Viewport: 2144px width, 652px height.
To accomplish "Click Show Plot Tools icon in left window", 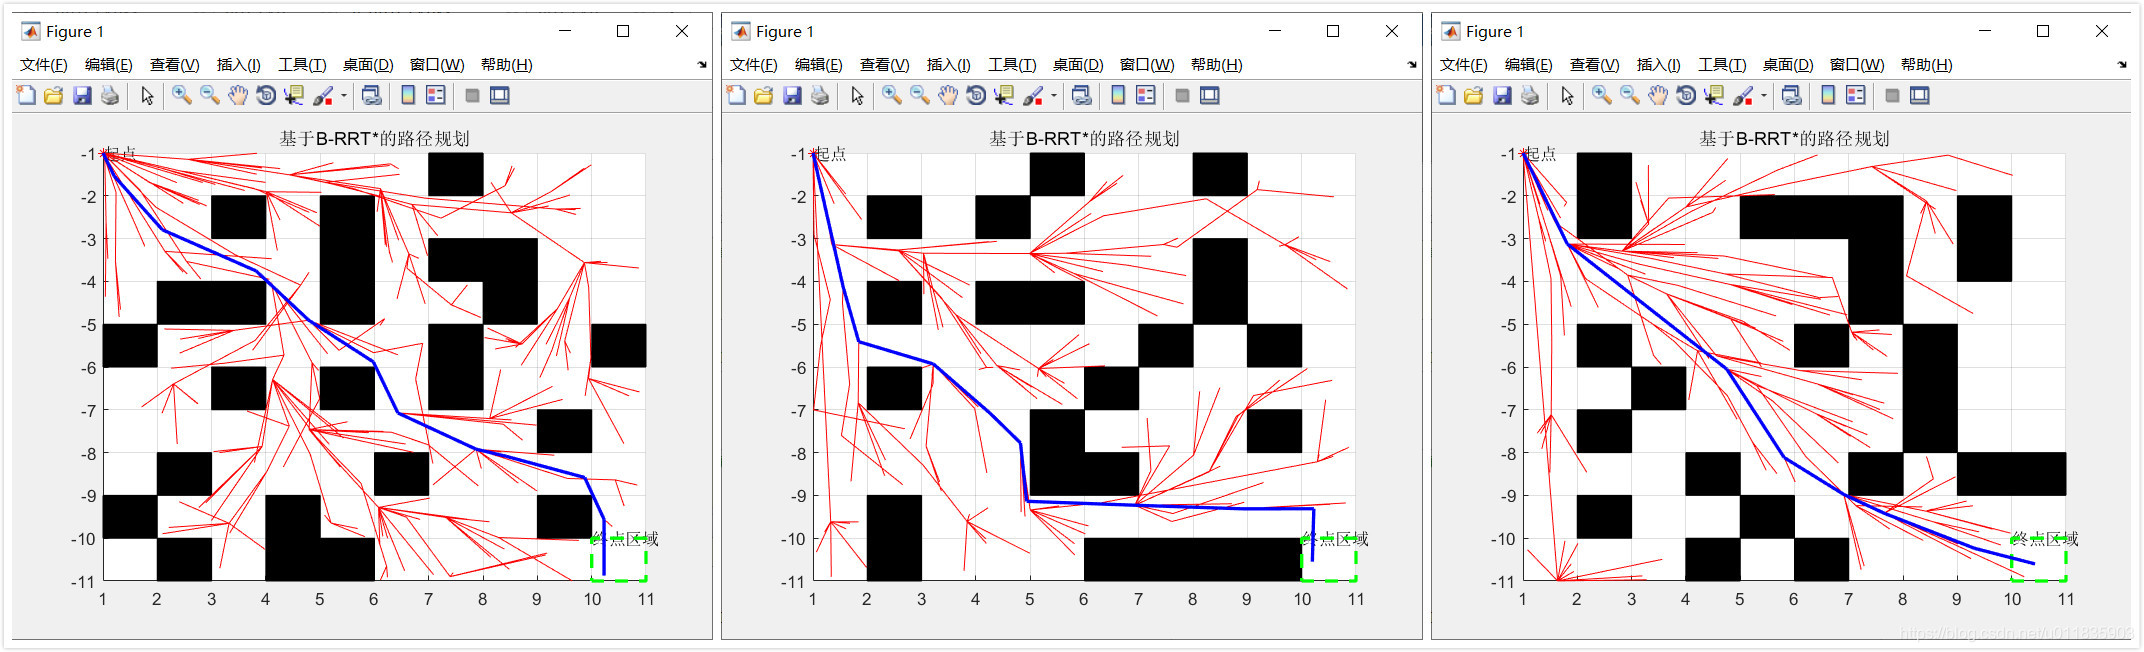I will click(x=500, y=95).
